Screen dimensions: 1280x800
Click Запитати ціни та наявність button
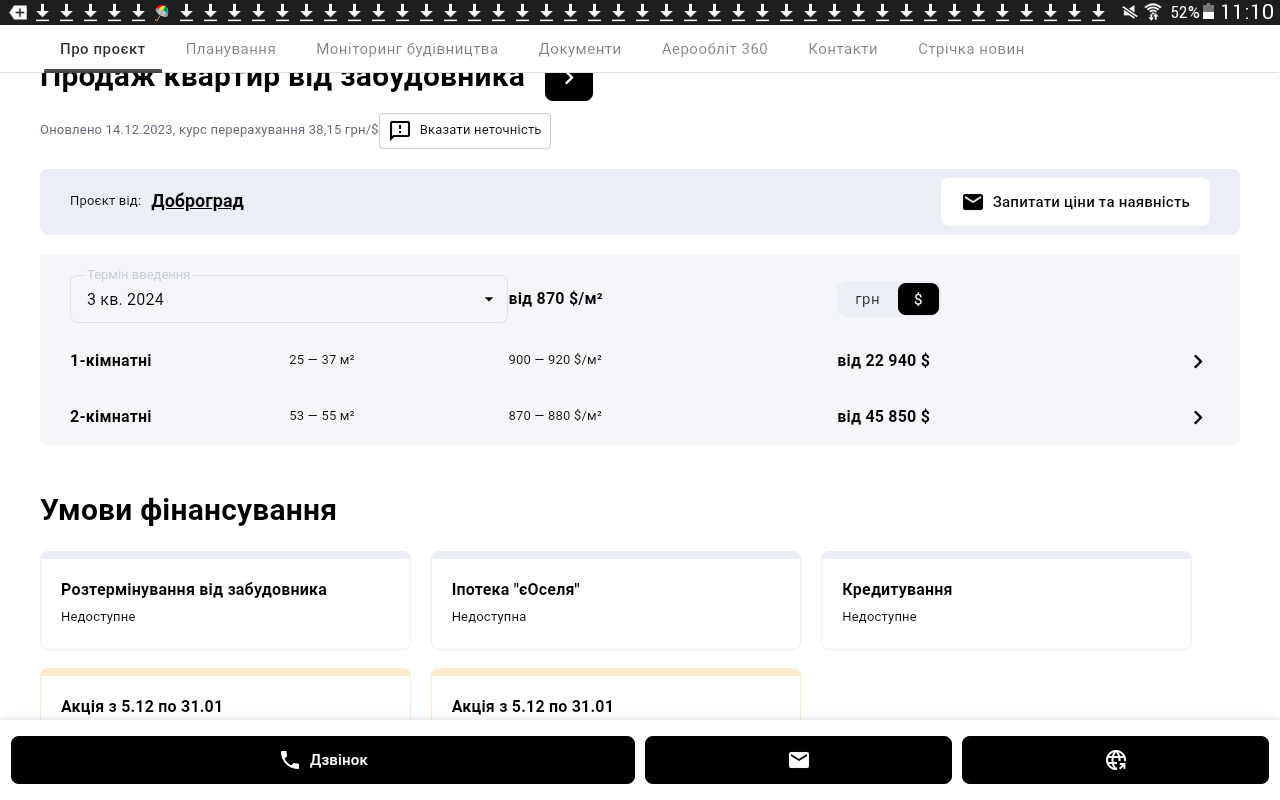(1075, 202)
